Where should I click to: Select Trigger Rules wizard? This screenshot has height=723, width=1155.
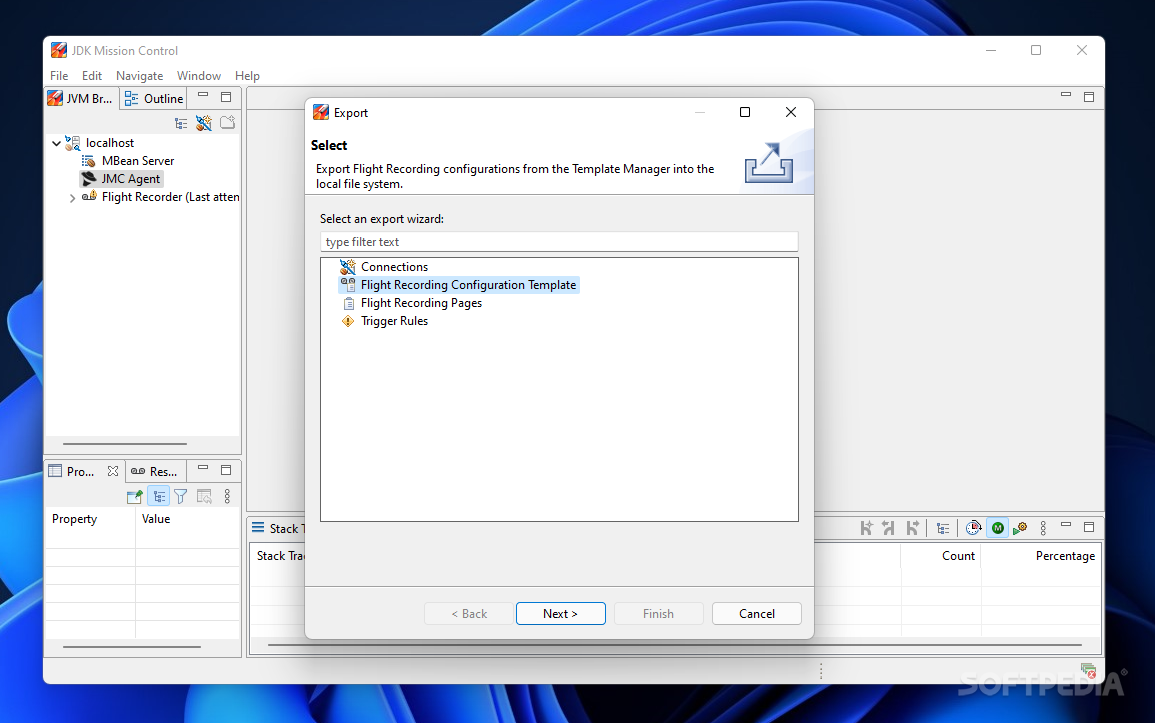click(394, 321)
